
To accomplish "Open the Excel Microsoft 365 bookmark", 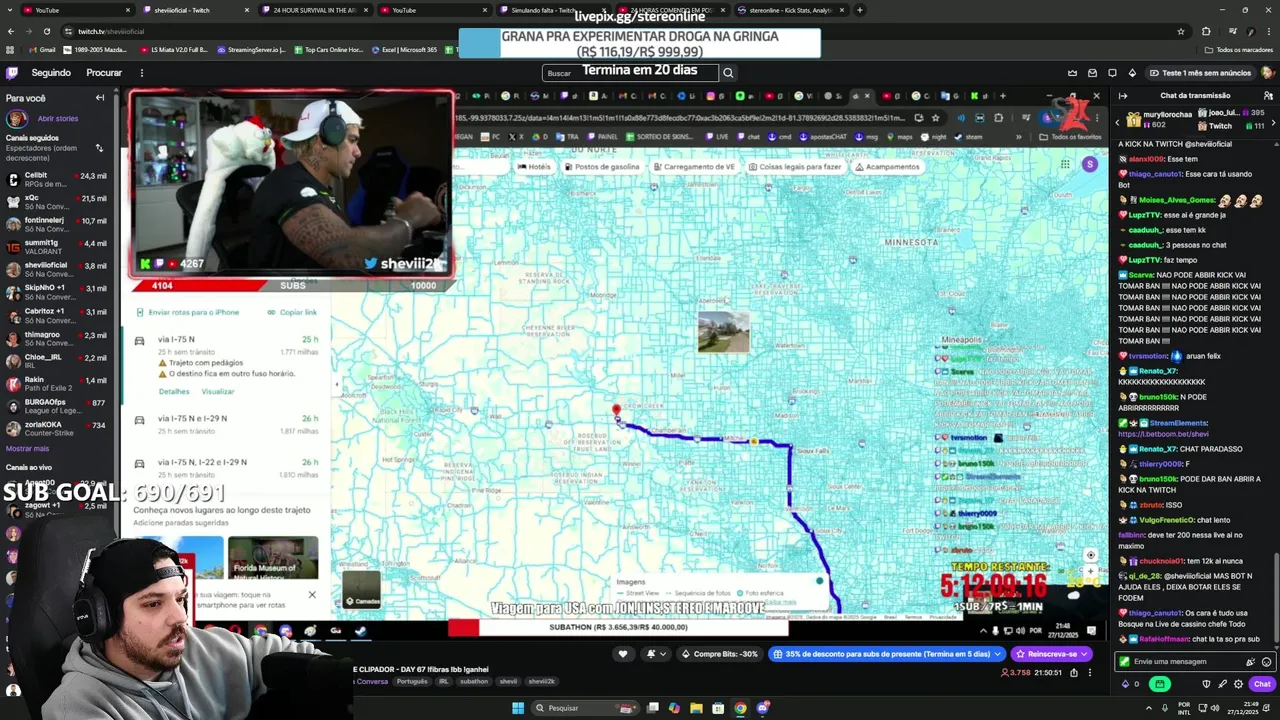I will 405,49.
